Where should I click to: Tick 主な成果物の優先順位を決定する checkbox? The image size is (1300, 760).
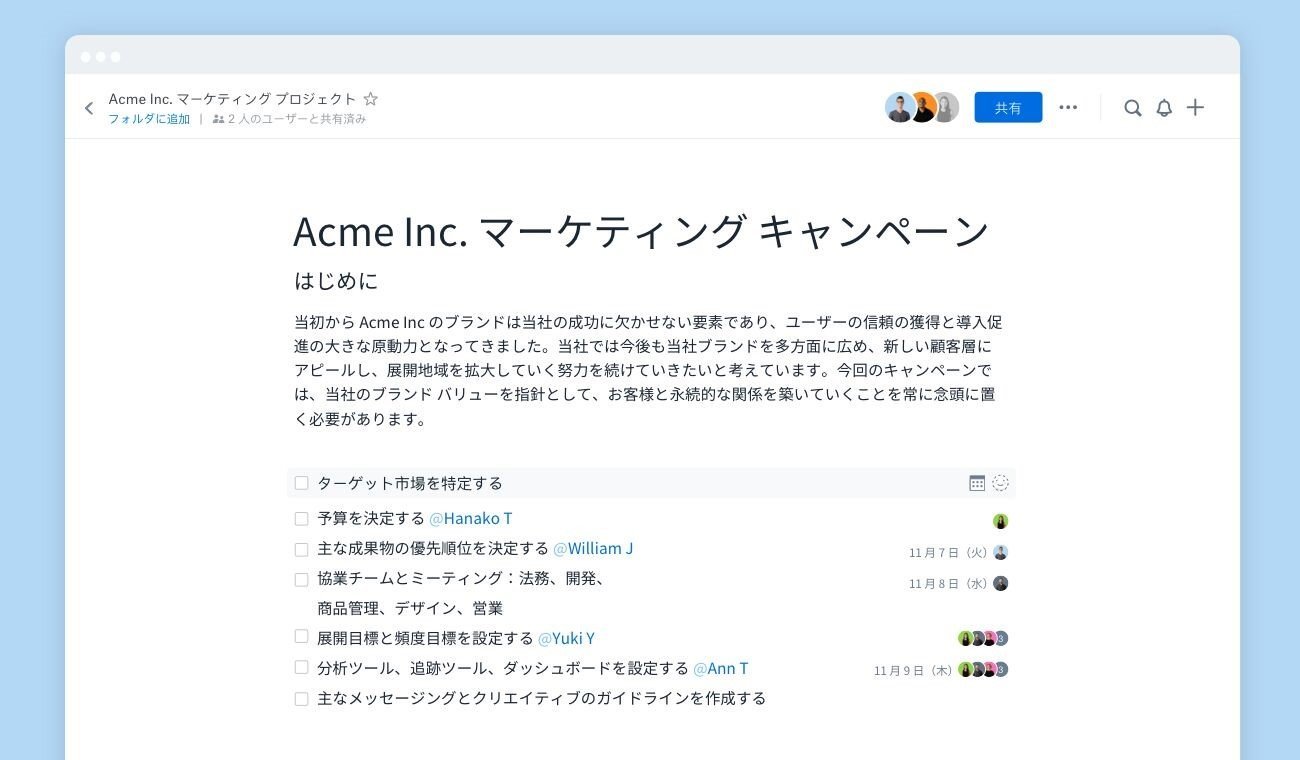coord(301,549)
